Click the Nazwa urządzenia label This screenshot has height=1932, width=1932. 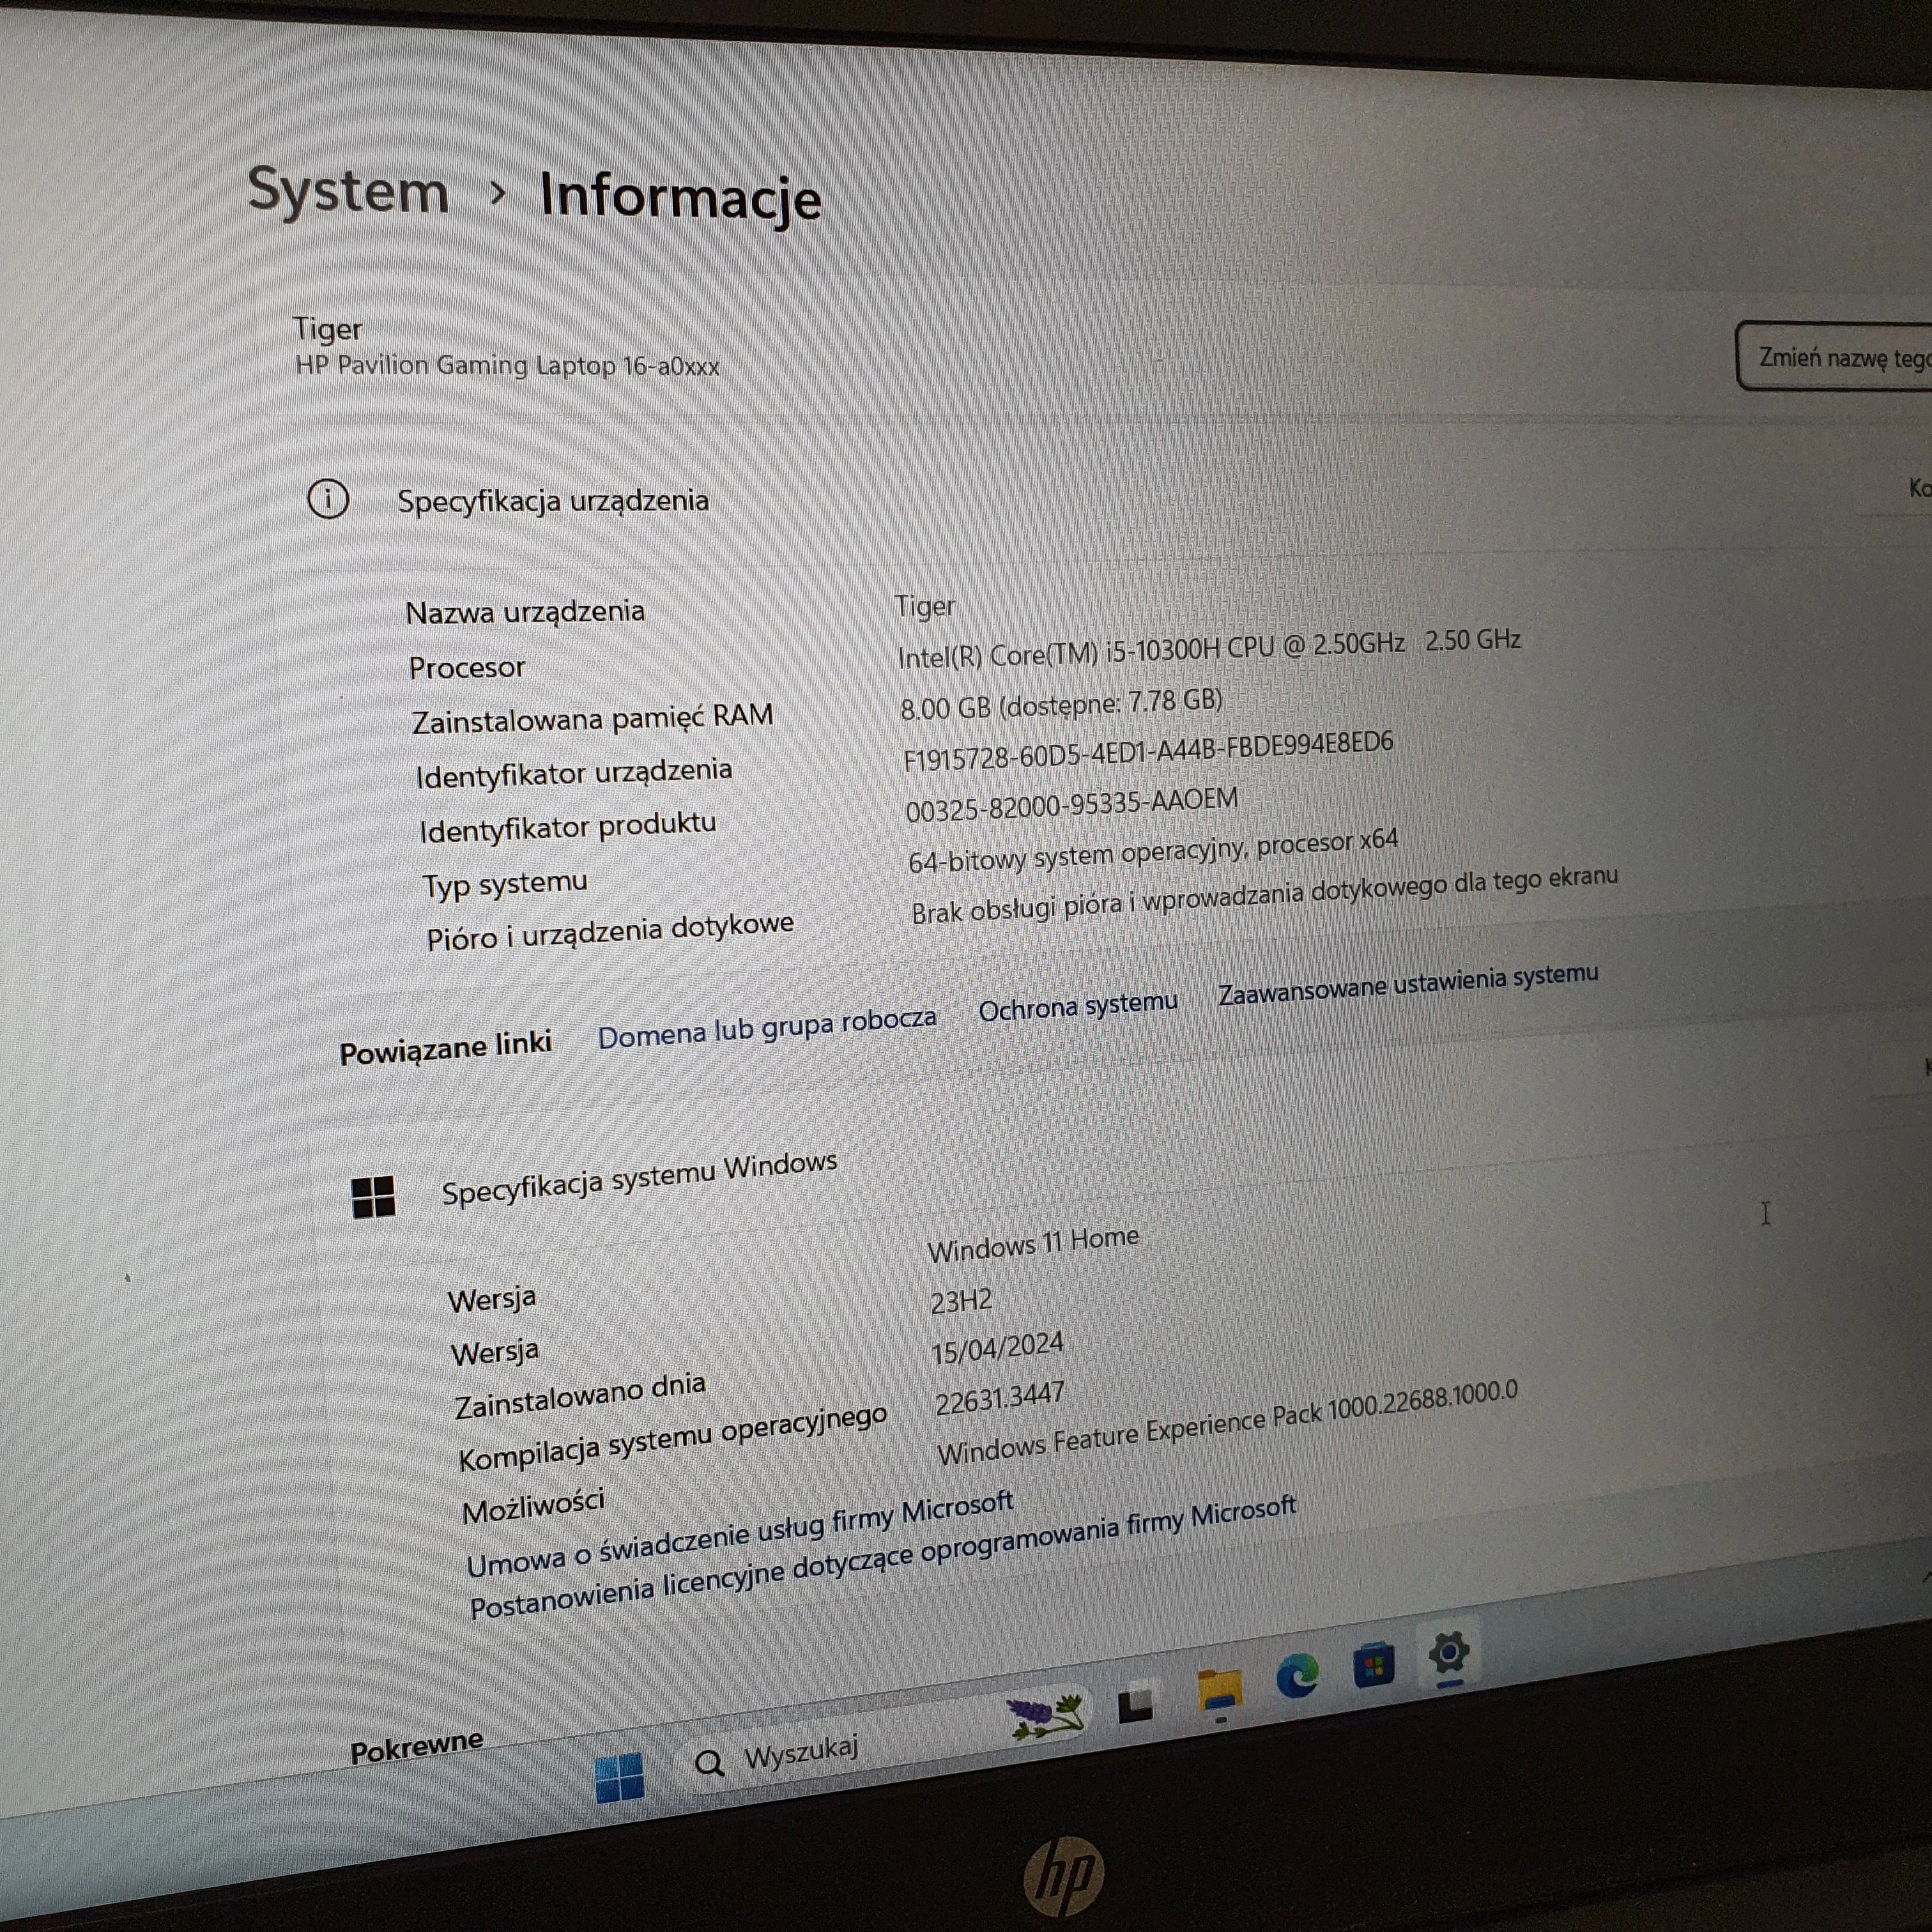pyautogui.click(x=525, y=611)
